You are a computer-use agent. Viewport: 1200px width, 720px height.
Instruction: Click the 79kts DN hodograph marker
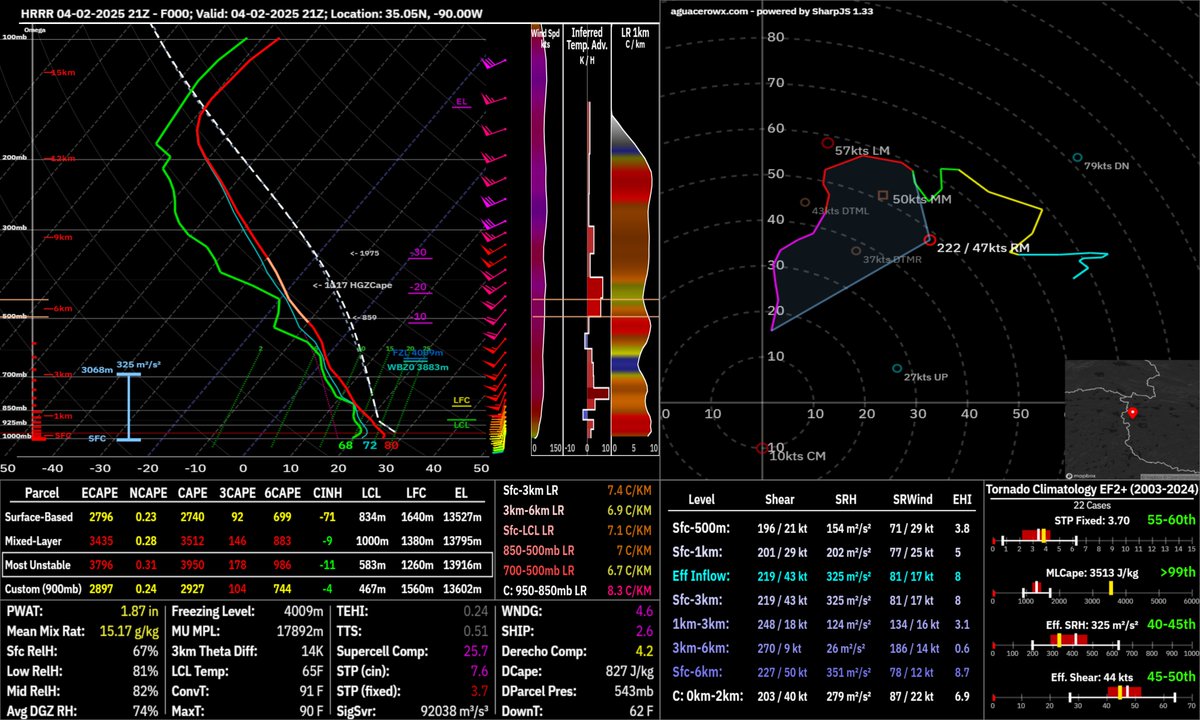1077,158
